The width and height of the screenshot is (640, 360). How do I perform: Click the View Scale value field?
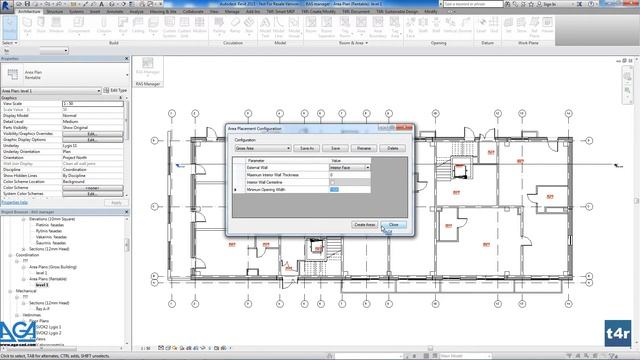(x=93, y=104)
